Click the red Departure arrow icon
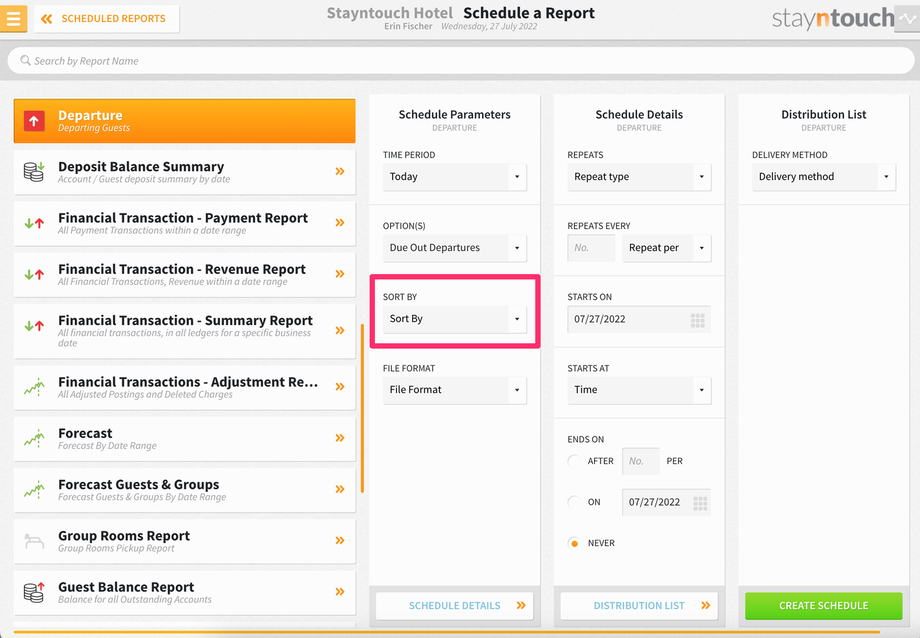The image size is (920, 638). (34, 121)
